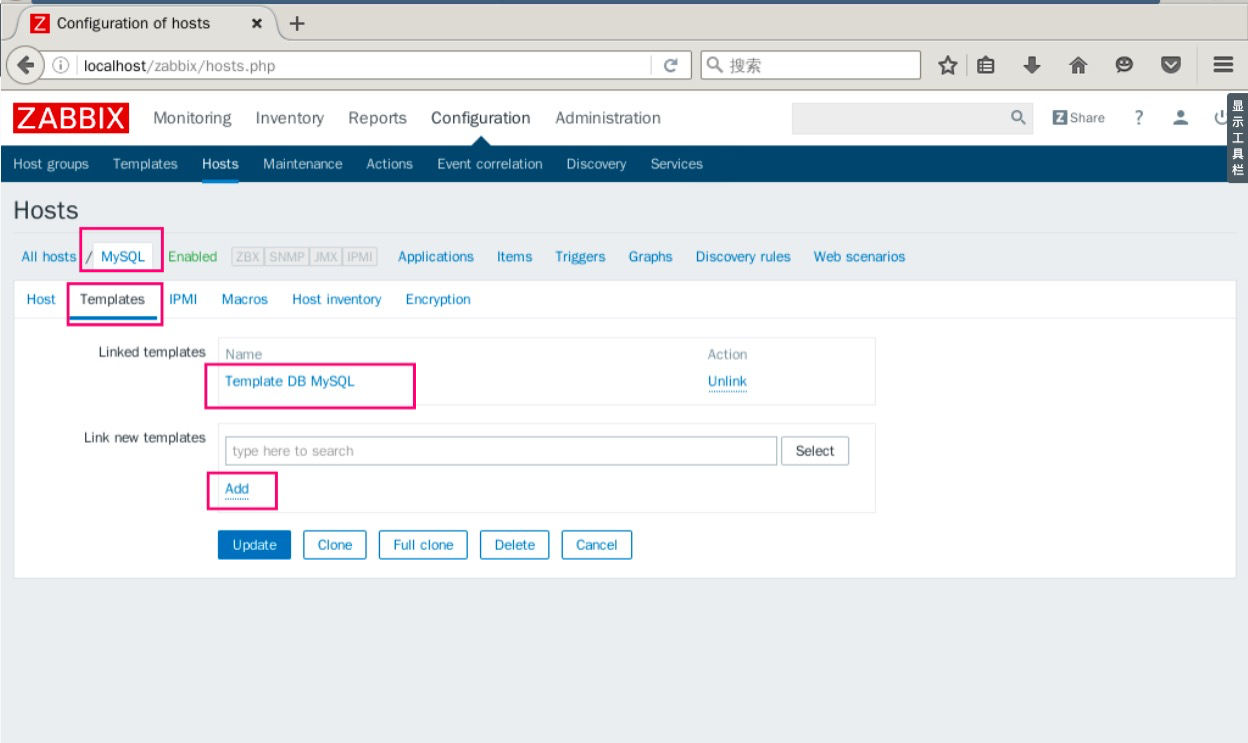The image size is (1248, 743).
Task: Switch to the Macros tab
Action: pos(244,299)
